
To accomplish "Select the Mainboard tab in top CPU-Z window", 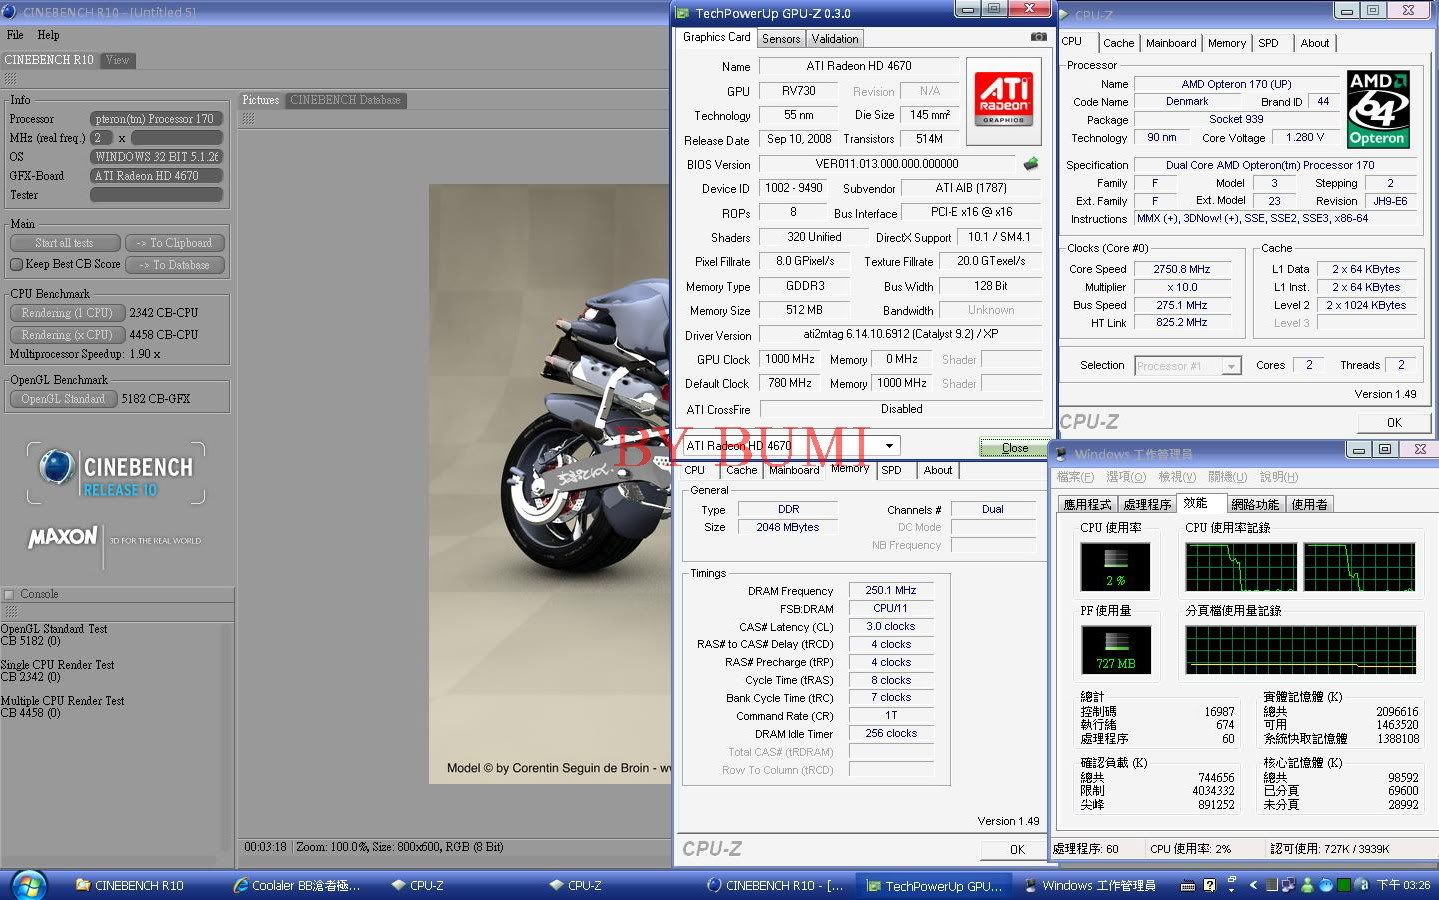I will click(1171, 43).
